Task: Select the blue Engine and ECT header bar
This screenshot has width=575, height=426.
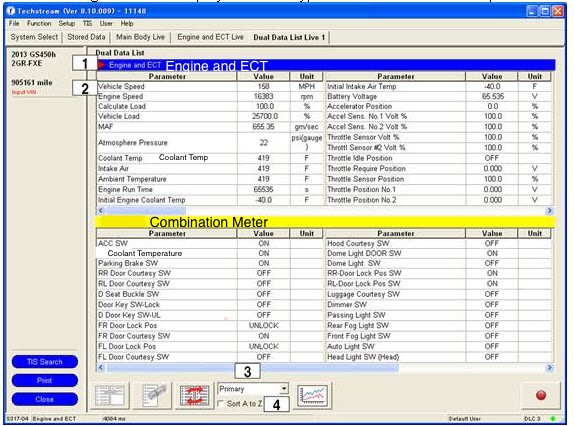Action: point(326,65)
